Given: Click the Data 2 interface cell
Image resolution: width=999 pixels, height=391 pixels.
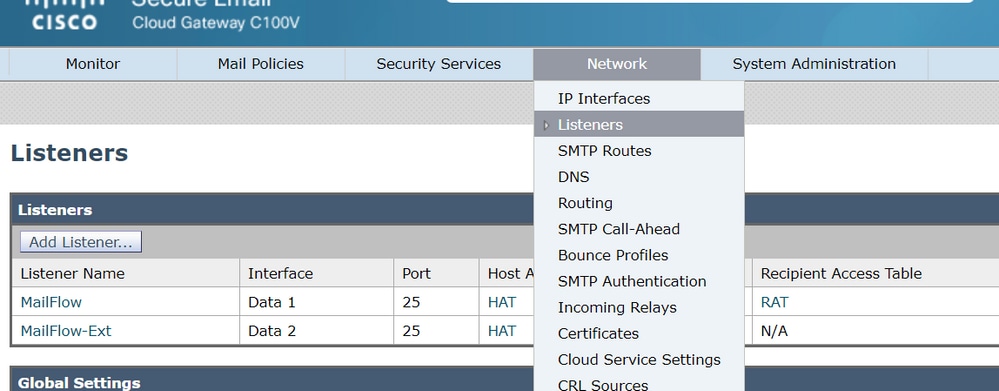Looking at the screenshot, I should (x=317, y=331).
